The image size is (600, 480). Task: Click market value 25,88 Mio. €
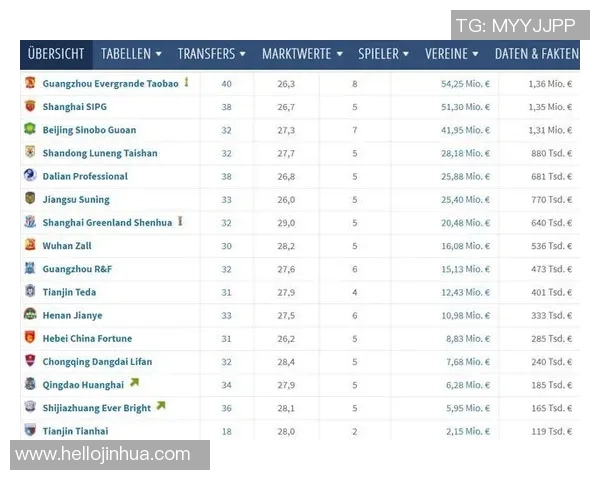click(x=465, y=176)
